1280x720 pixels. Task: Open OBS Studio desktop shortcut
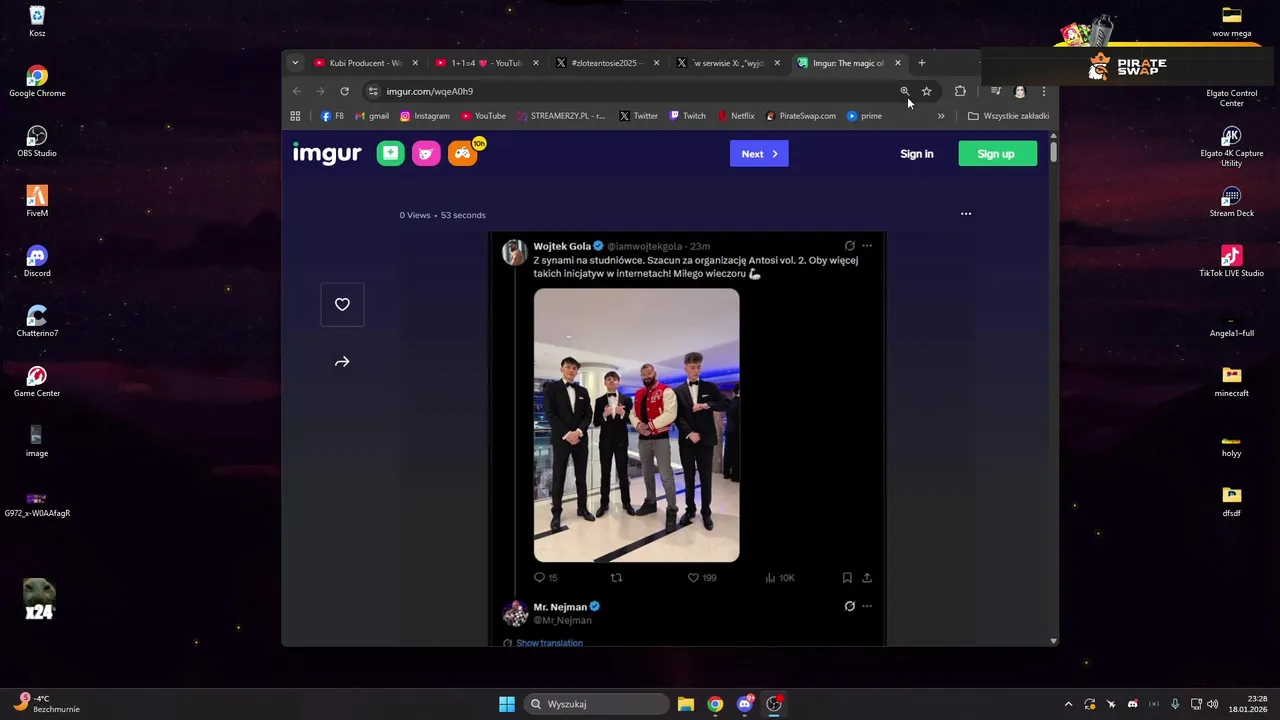[37, 141]
